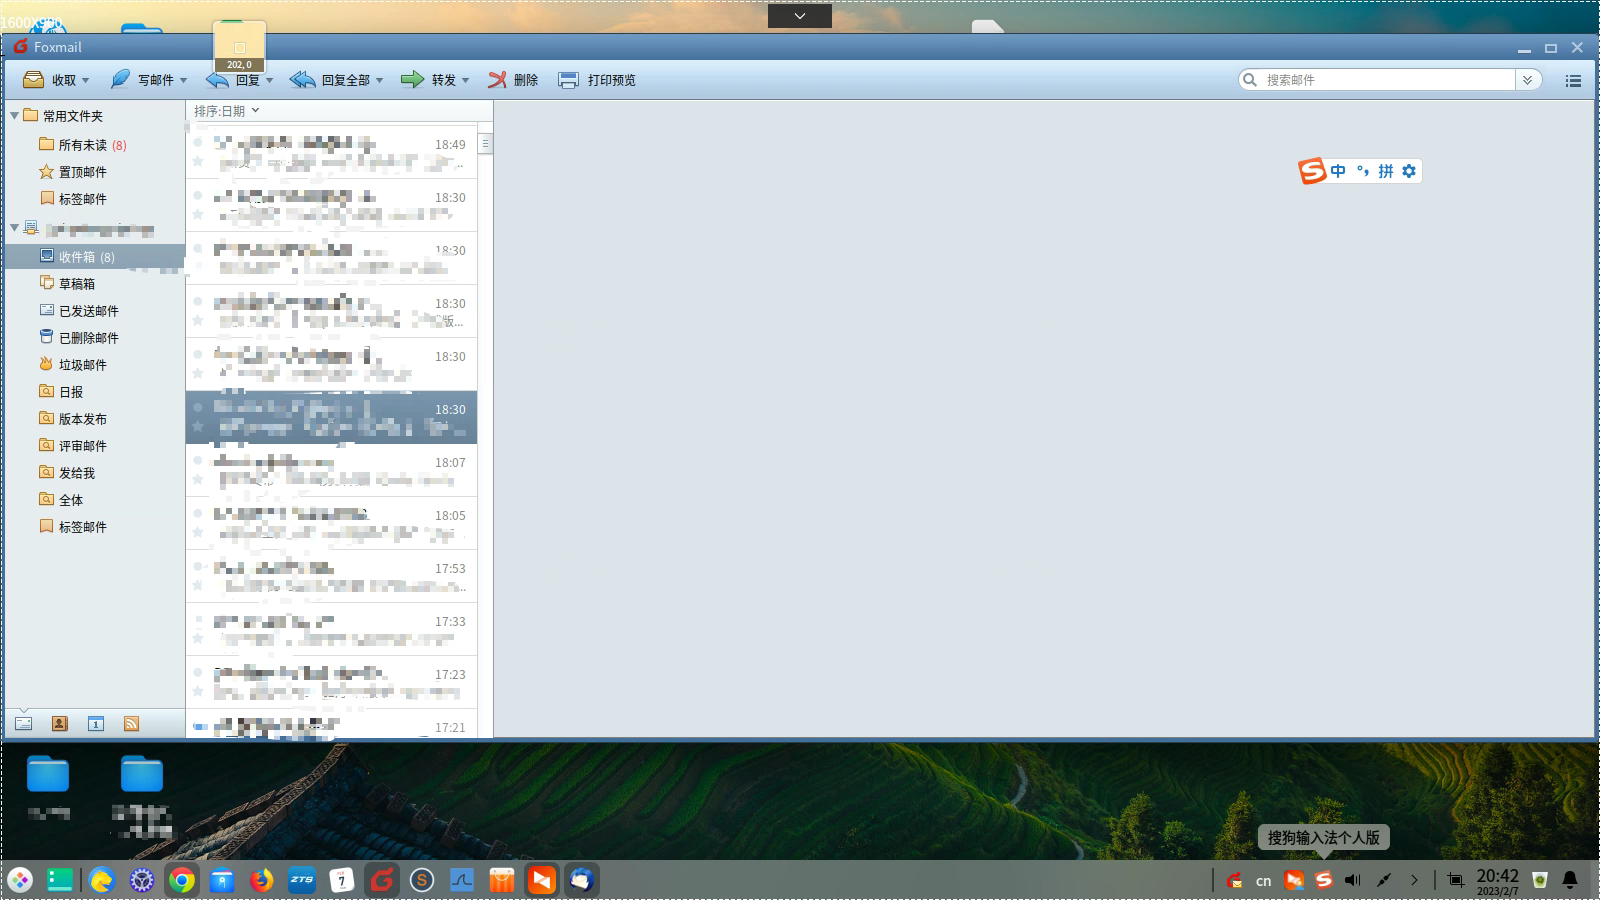Select the 日报 search folder

(x=61, y=392)
